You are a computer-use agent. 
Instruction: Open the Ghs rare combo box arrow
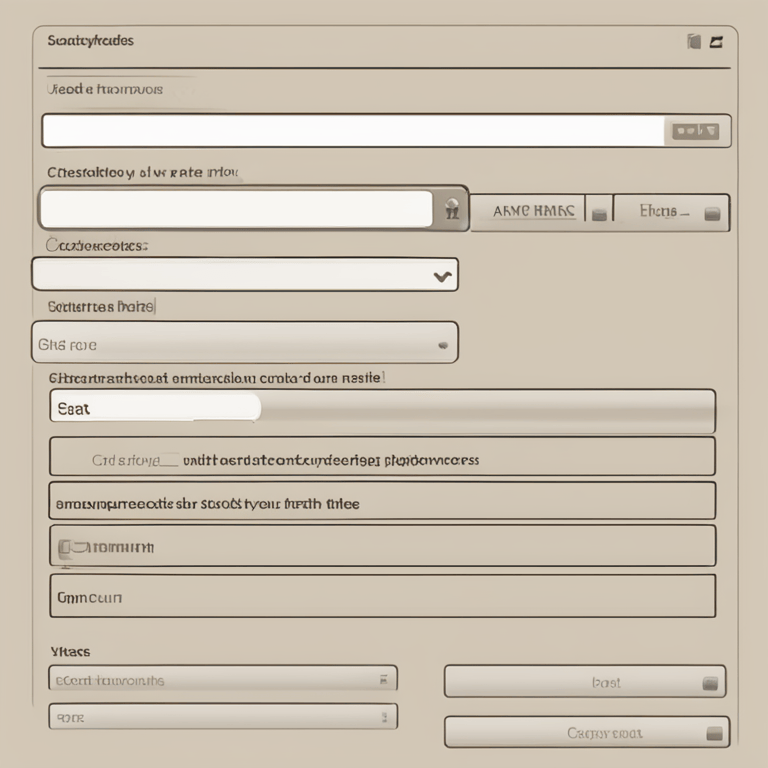click(443, 345)
